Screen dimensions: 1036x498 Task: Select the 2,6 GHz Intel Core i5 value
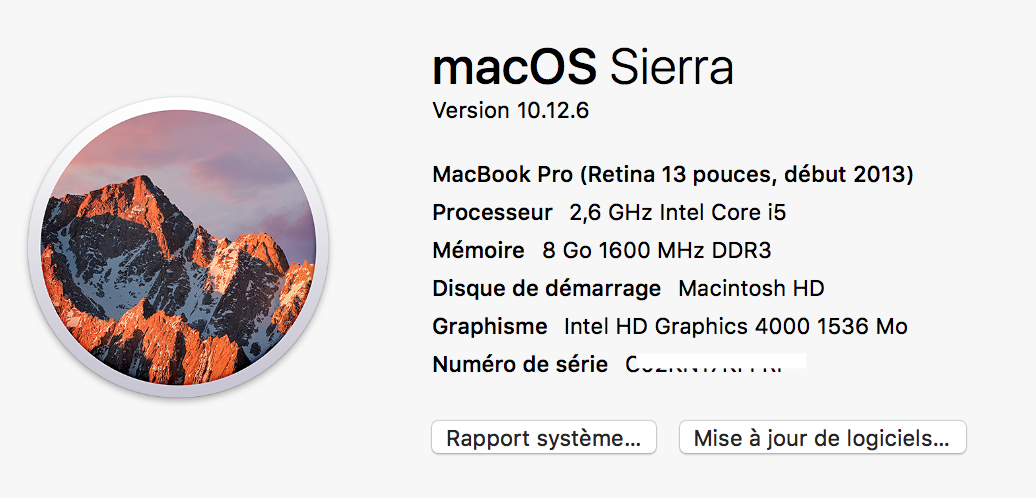tap(670, 212)
